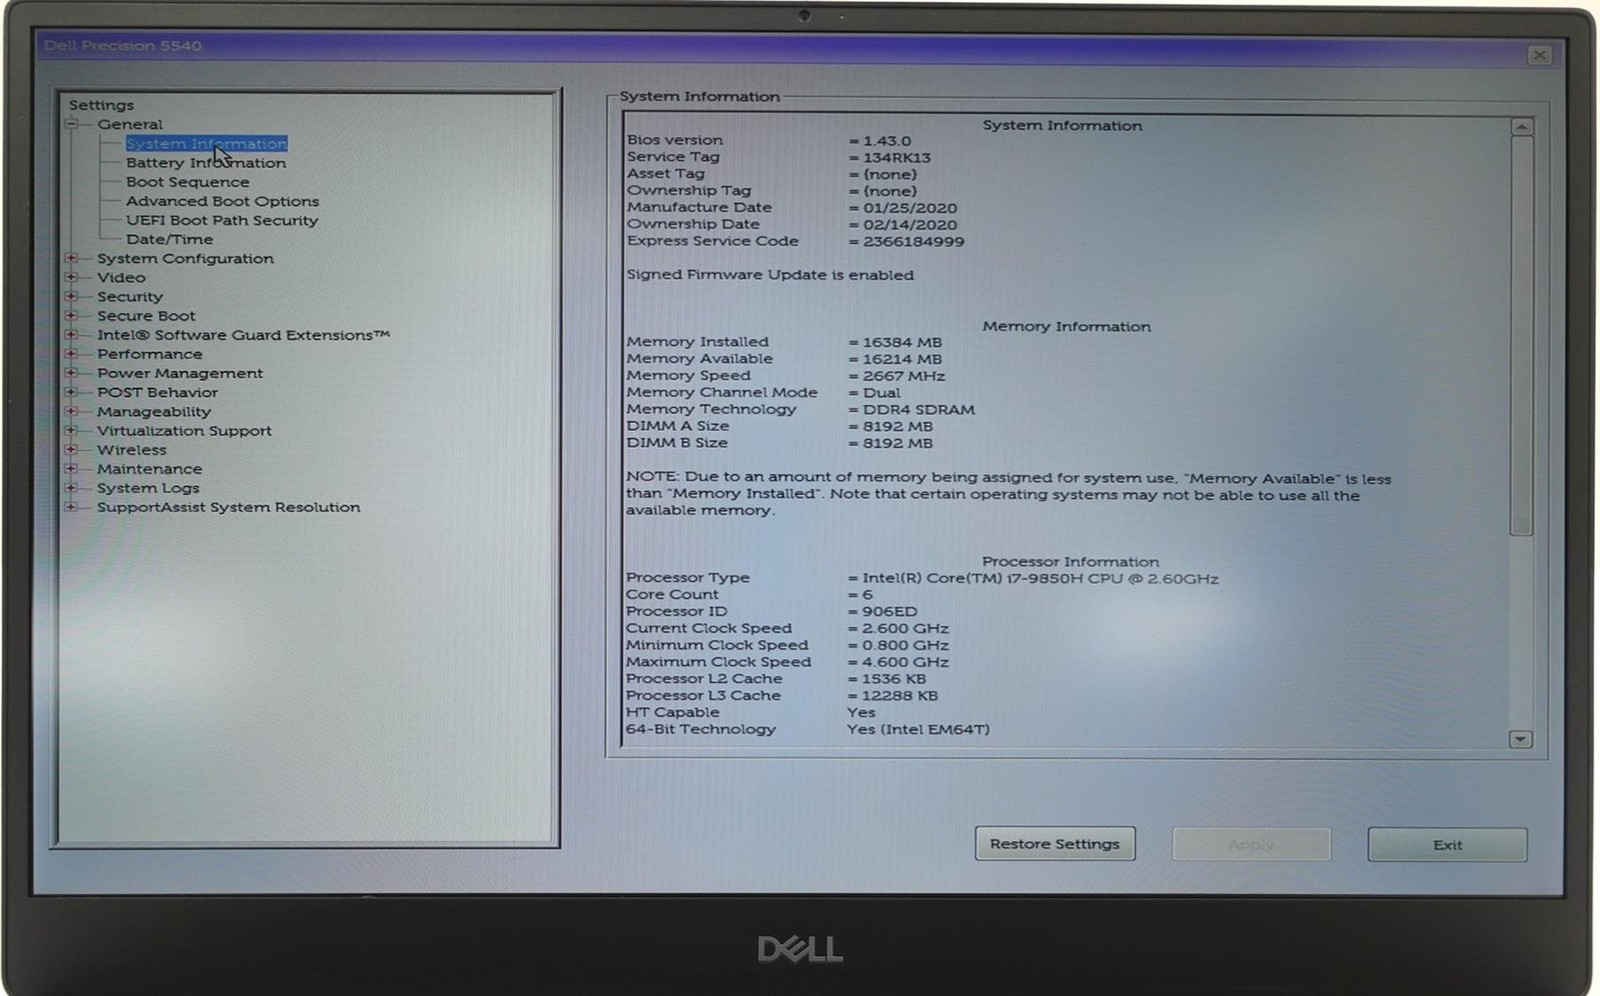Select Advanced Boot Options
The image size is (1600, 996).
click(x=222, y=201)
